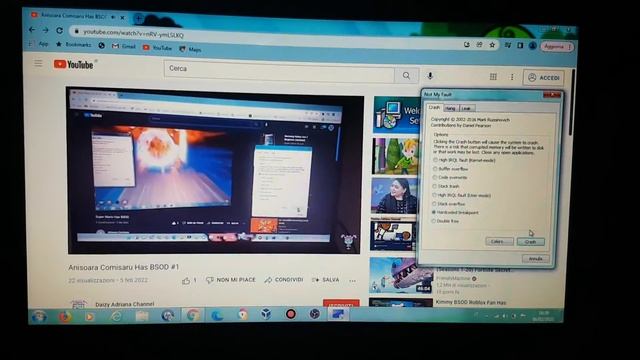Switch to the Hang tab in NotMyFault
Screen dimensions: 640x360
pos(451,108)
